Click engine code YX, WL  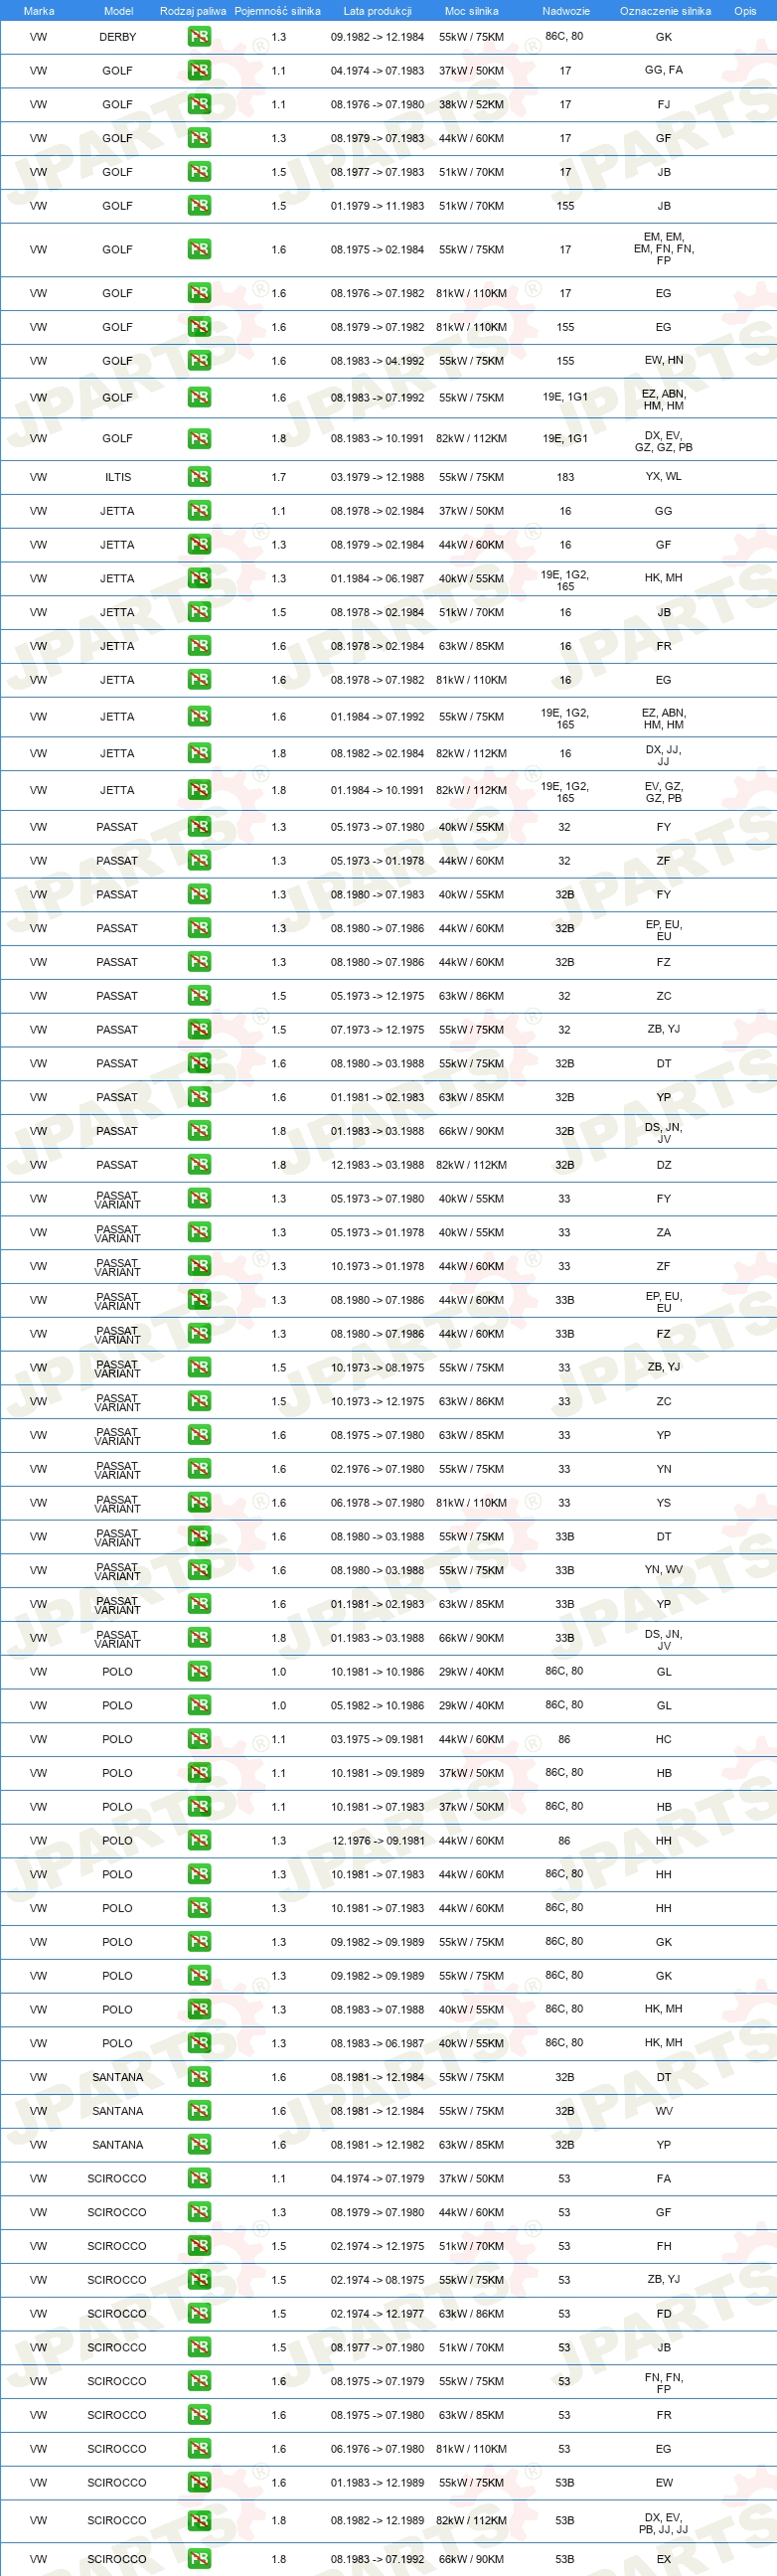pyautogui.click(x=664, y=476)
